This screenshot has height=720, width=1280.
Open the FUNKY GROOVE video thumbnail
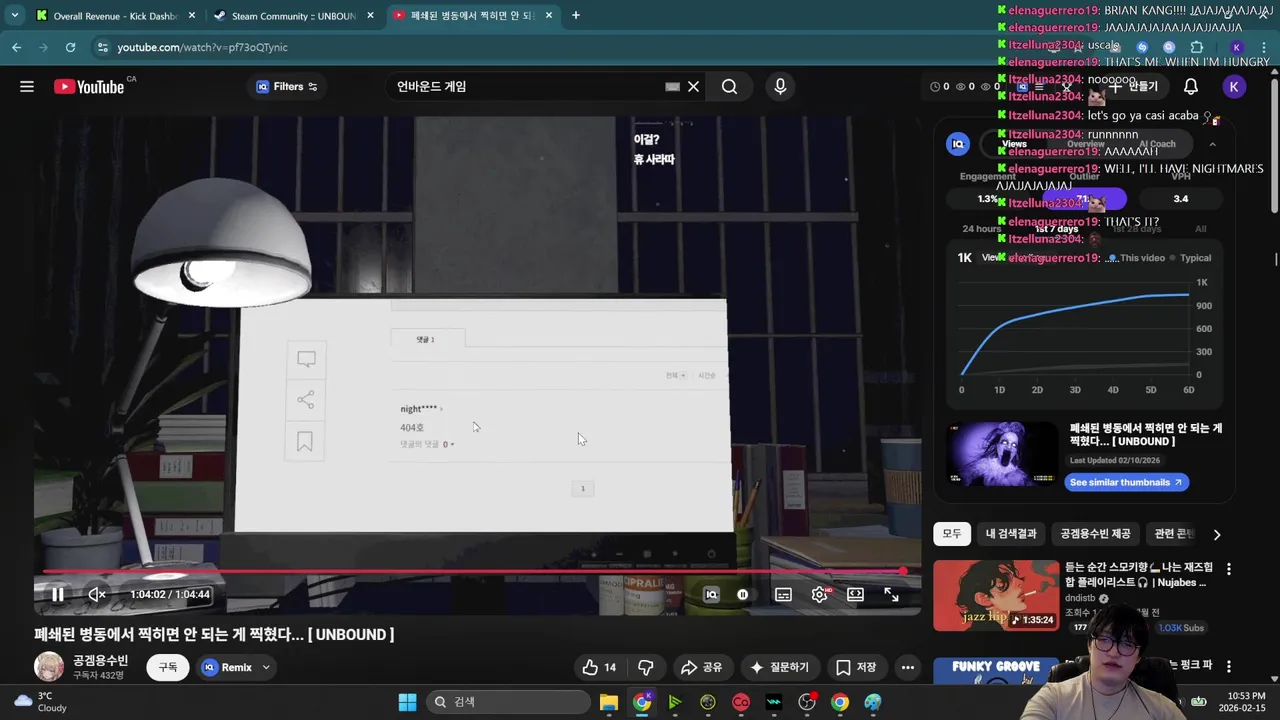[x=996, y=670]
